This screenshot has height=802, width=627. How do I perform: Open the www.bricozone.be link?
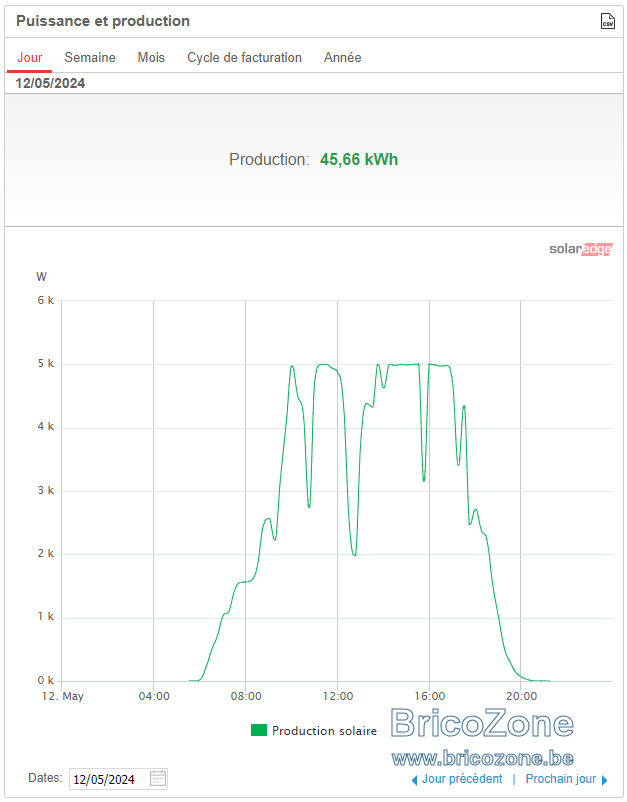pos(482,758)
